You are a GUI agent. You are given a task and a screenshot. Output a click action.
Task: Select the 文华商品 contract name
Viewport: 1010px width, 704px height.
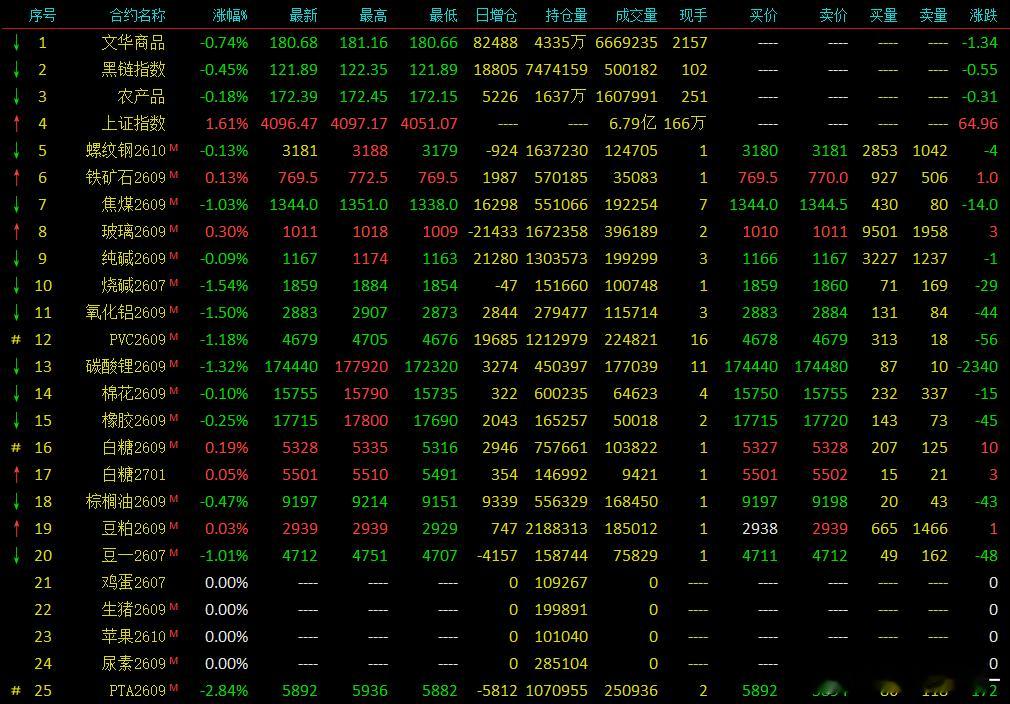pyautogui.click(x=133, y=43)
